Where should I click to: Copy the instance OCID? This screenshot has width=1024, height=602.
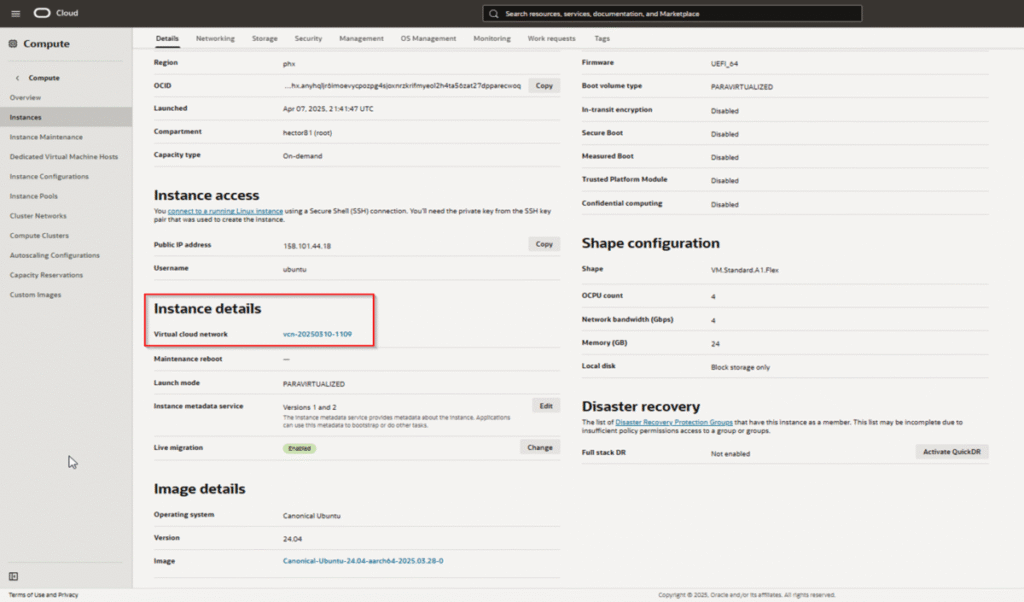[x=544, y=86]
